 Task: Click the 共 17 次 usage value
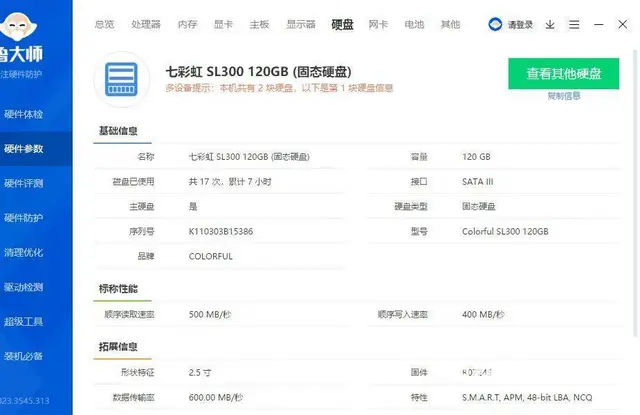pyautogui.click(x=230, y=182)
